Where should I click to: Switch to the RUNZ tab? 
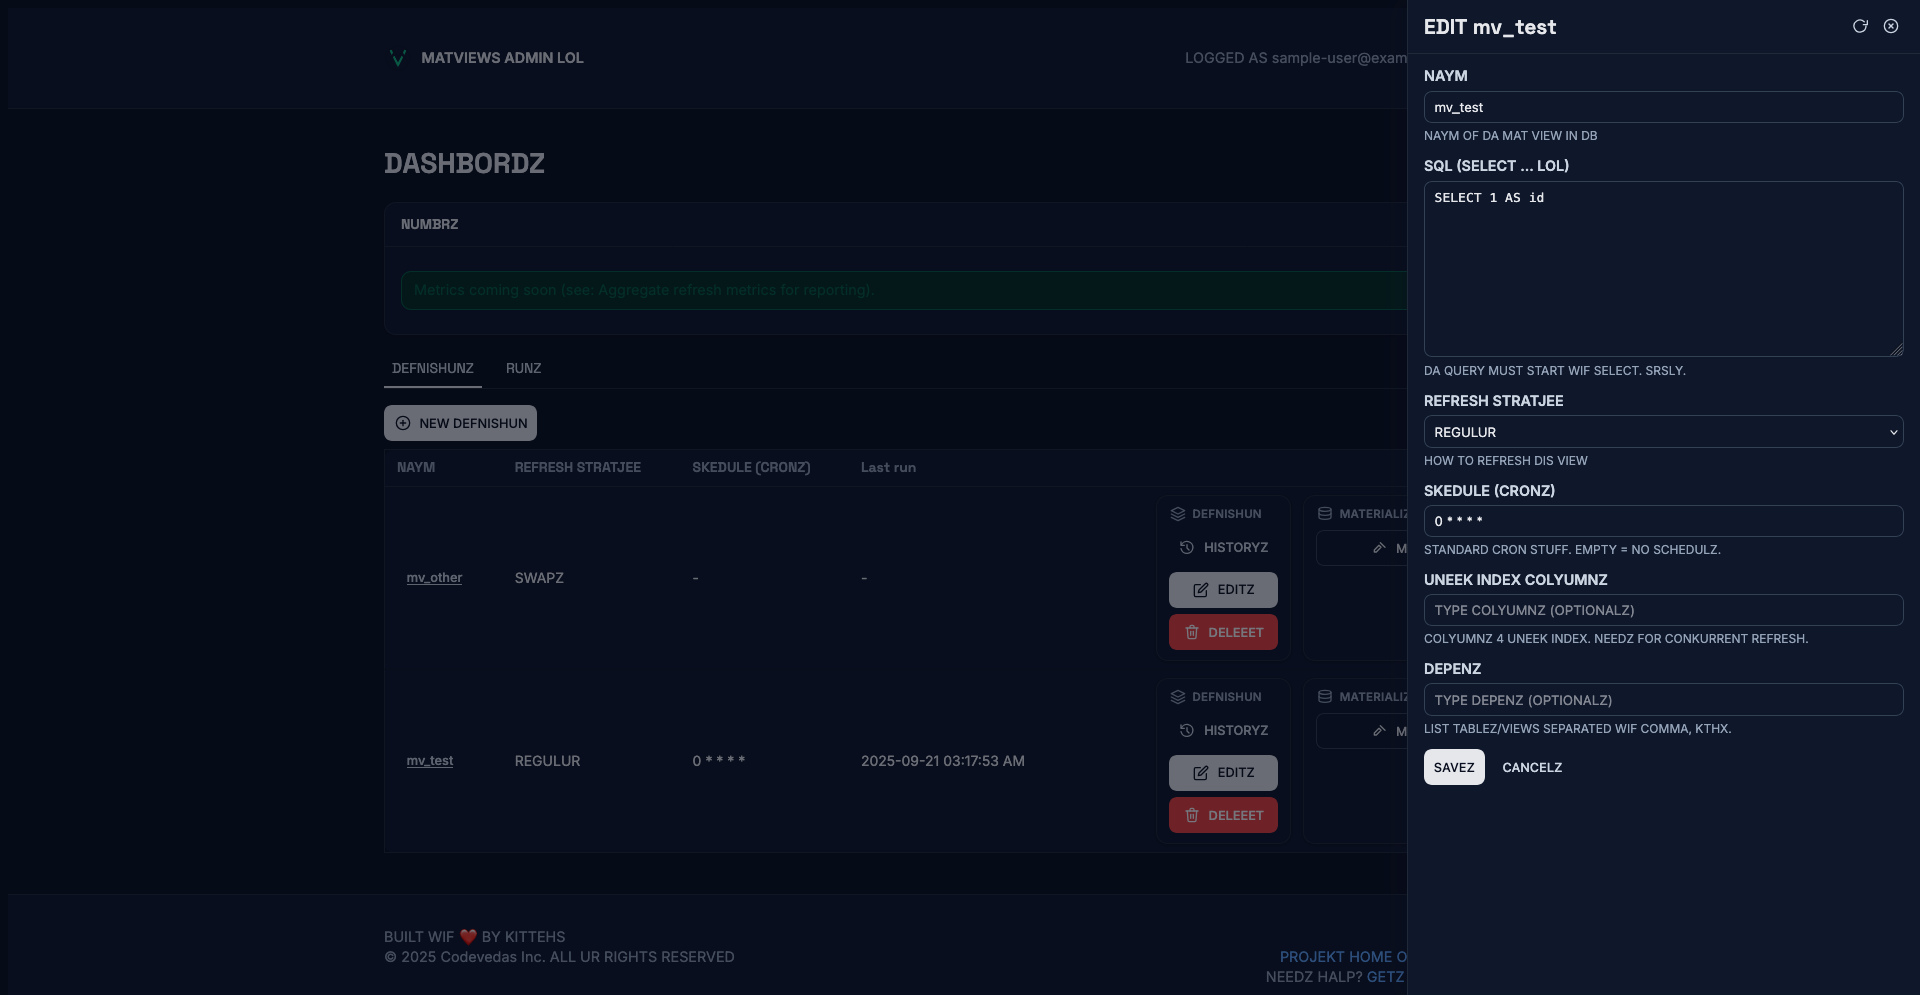[x=523, y=369]
